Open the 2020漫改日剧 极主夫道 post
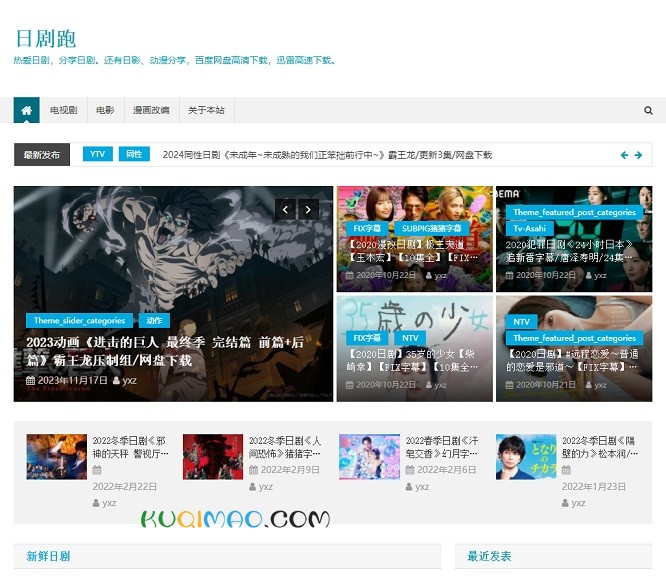 (x=413, y=251)
